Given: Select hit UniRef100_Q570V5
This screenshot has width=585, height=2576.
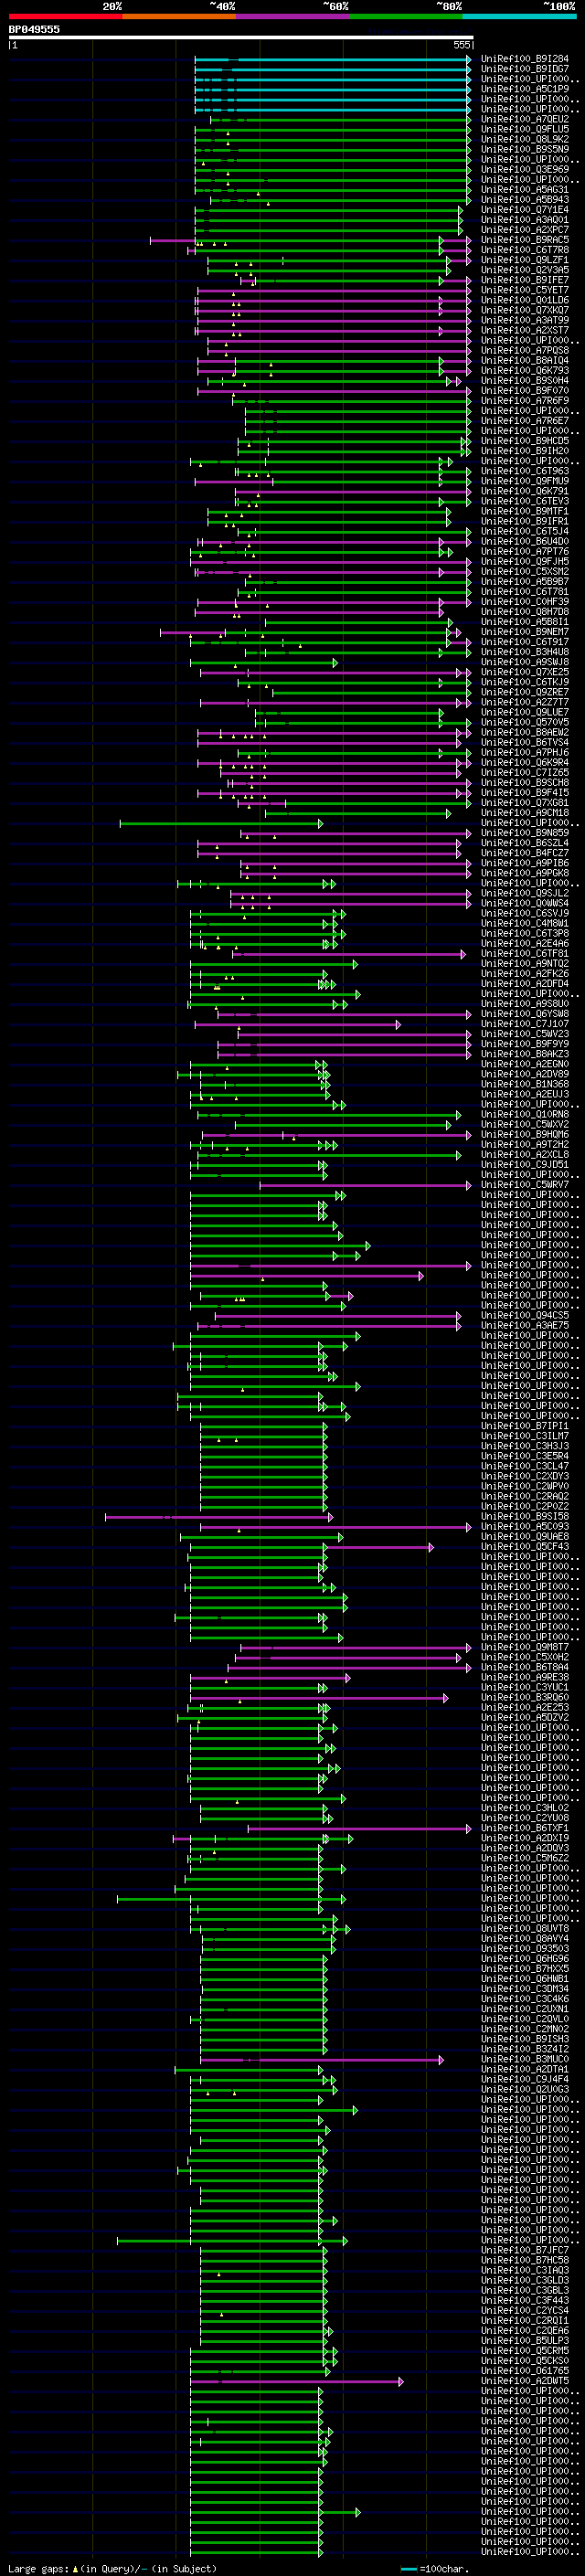Looking at the screenshot, I should click(524, 722).
